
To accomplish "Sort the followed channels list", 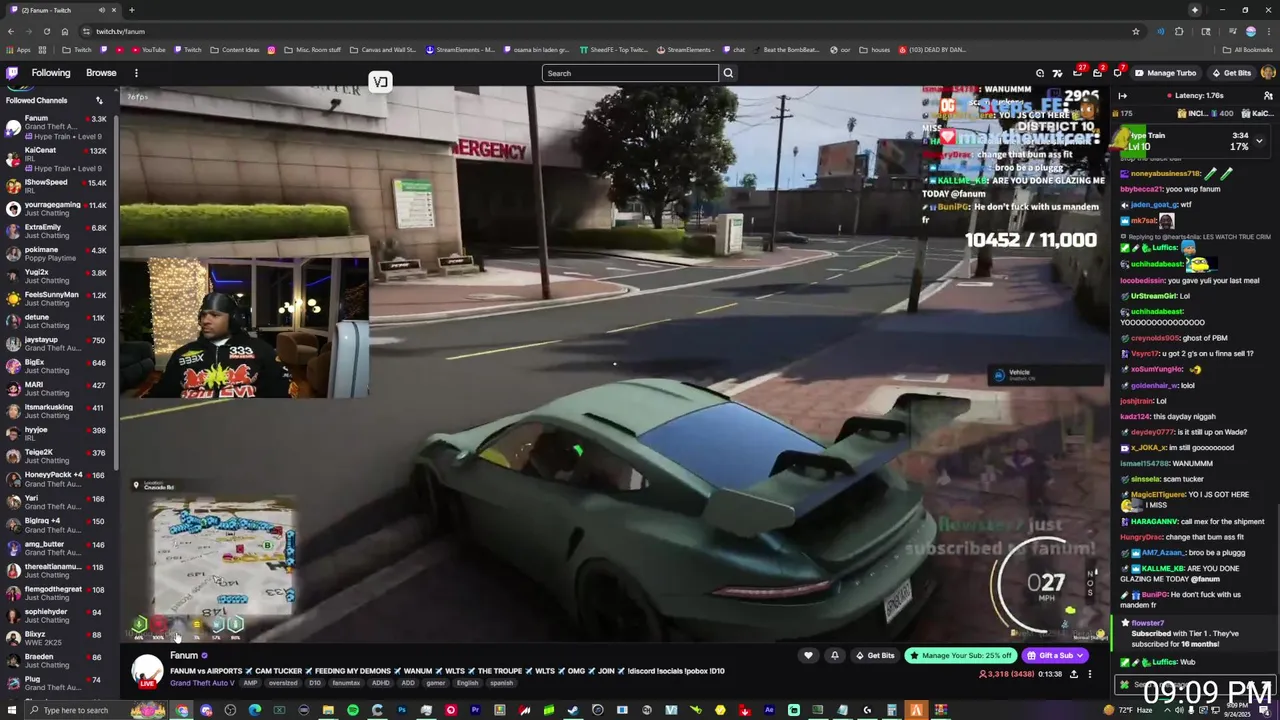I will click(99, 100).
